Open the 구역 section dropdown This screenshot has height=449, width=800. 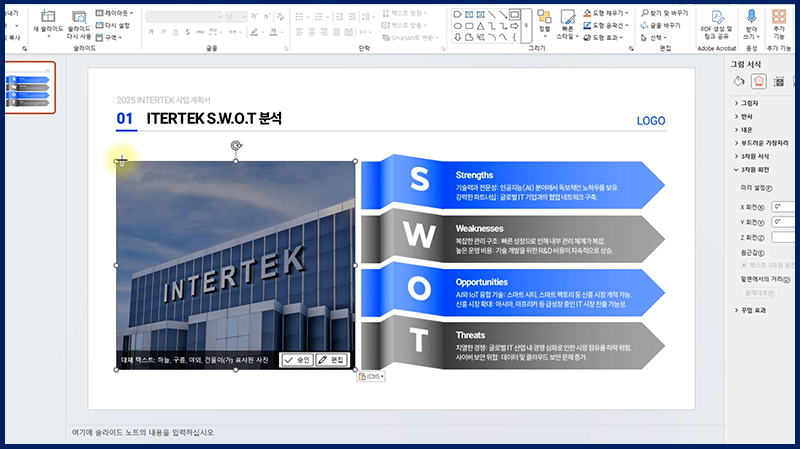pyautogui.click(x=109, y=37)
